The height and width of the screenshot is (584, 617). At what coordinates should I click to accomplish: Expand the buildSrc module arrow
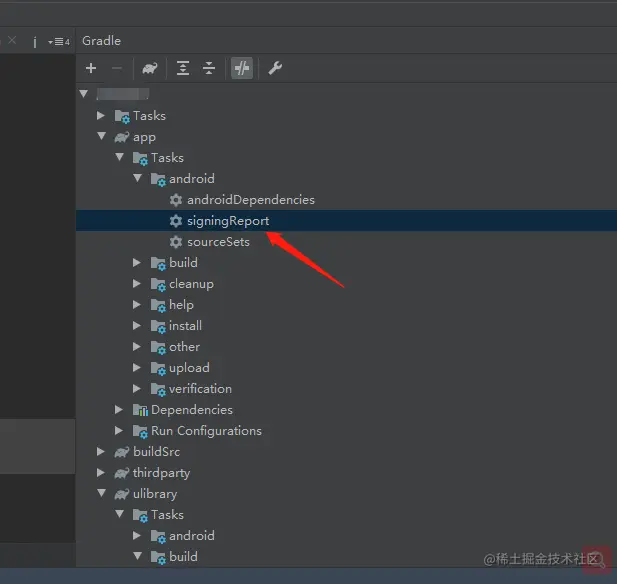(x=101, y=451)
